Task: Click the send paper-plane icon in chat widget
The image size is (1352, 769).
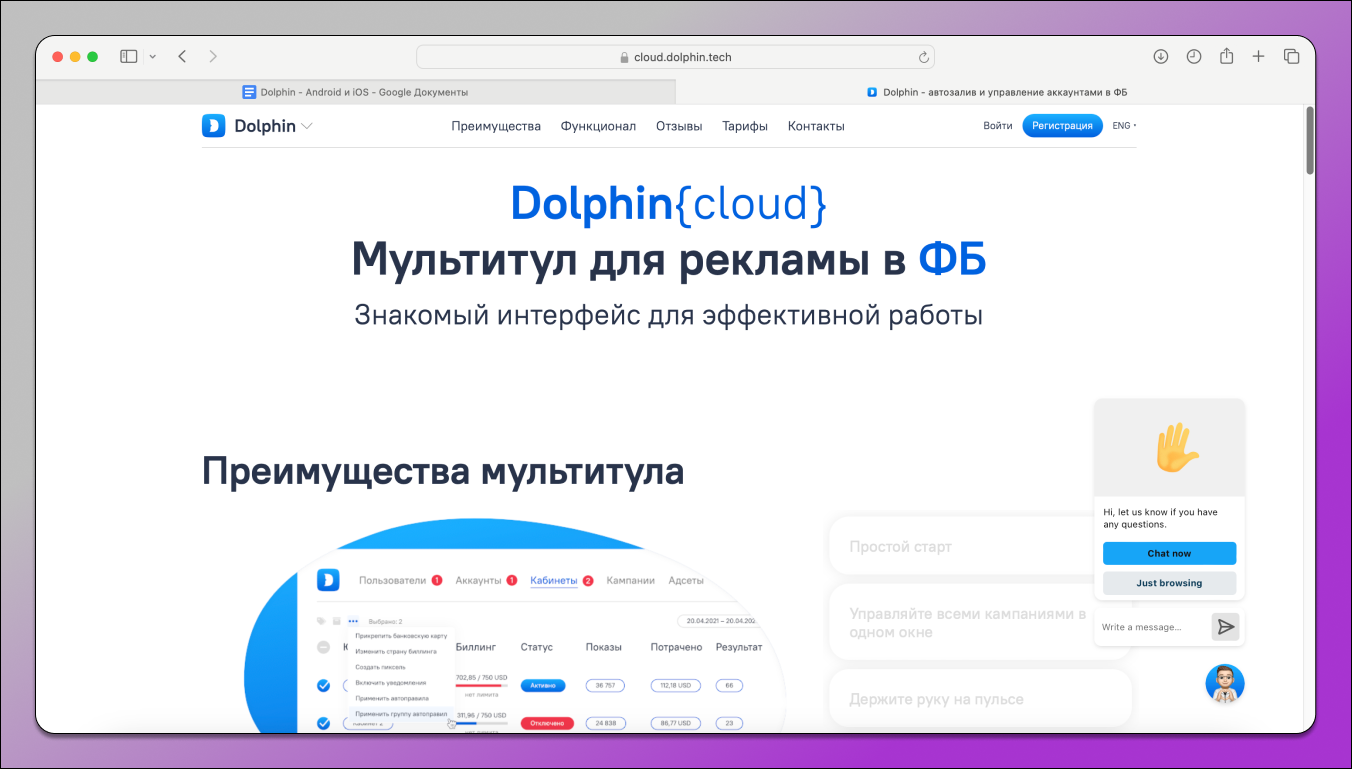Action: 1226,627
